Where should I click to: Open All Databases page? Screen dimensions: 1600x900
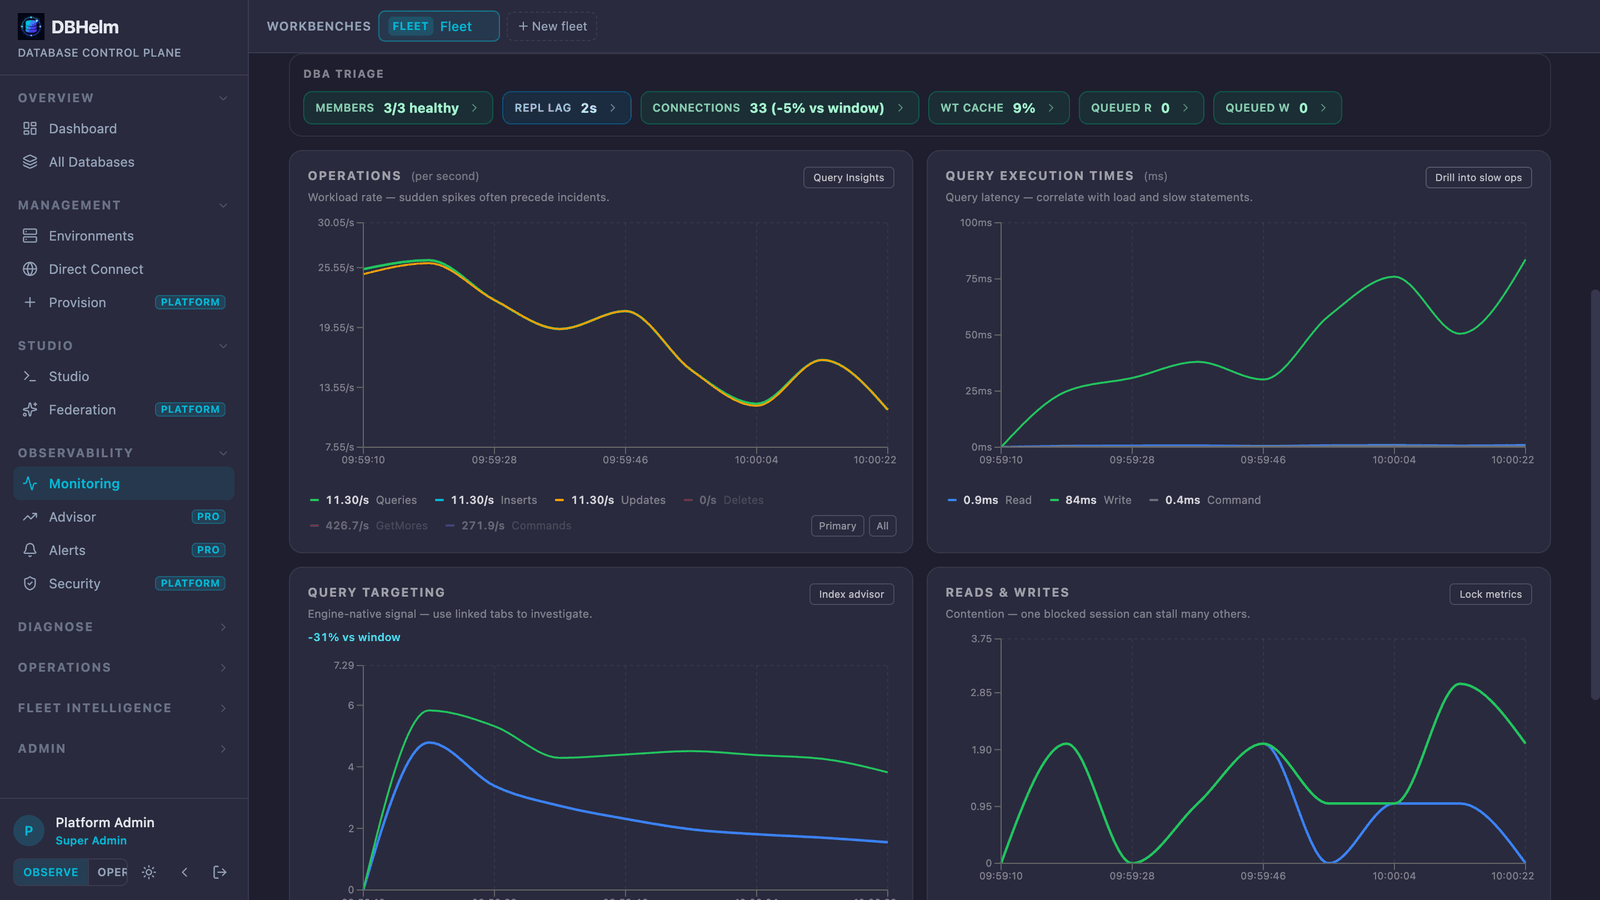pos(124,162)
